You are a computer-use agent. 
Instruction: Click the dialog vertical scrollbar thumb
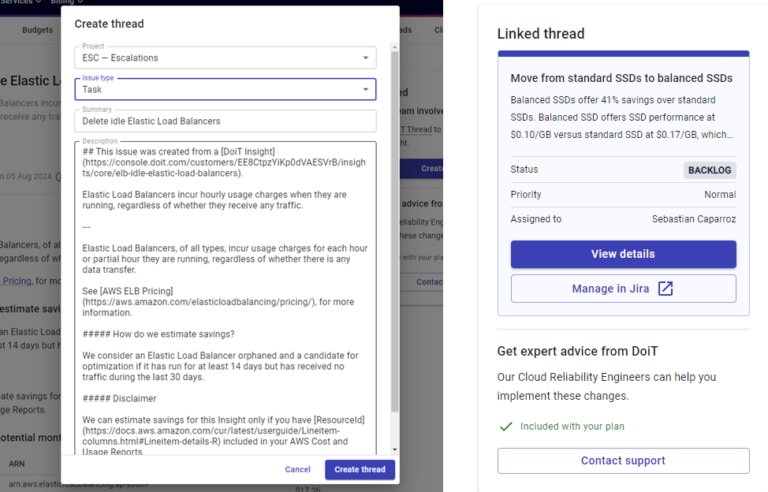tap(395, 231)
